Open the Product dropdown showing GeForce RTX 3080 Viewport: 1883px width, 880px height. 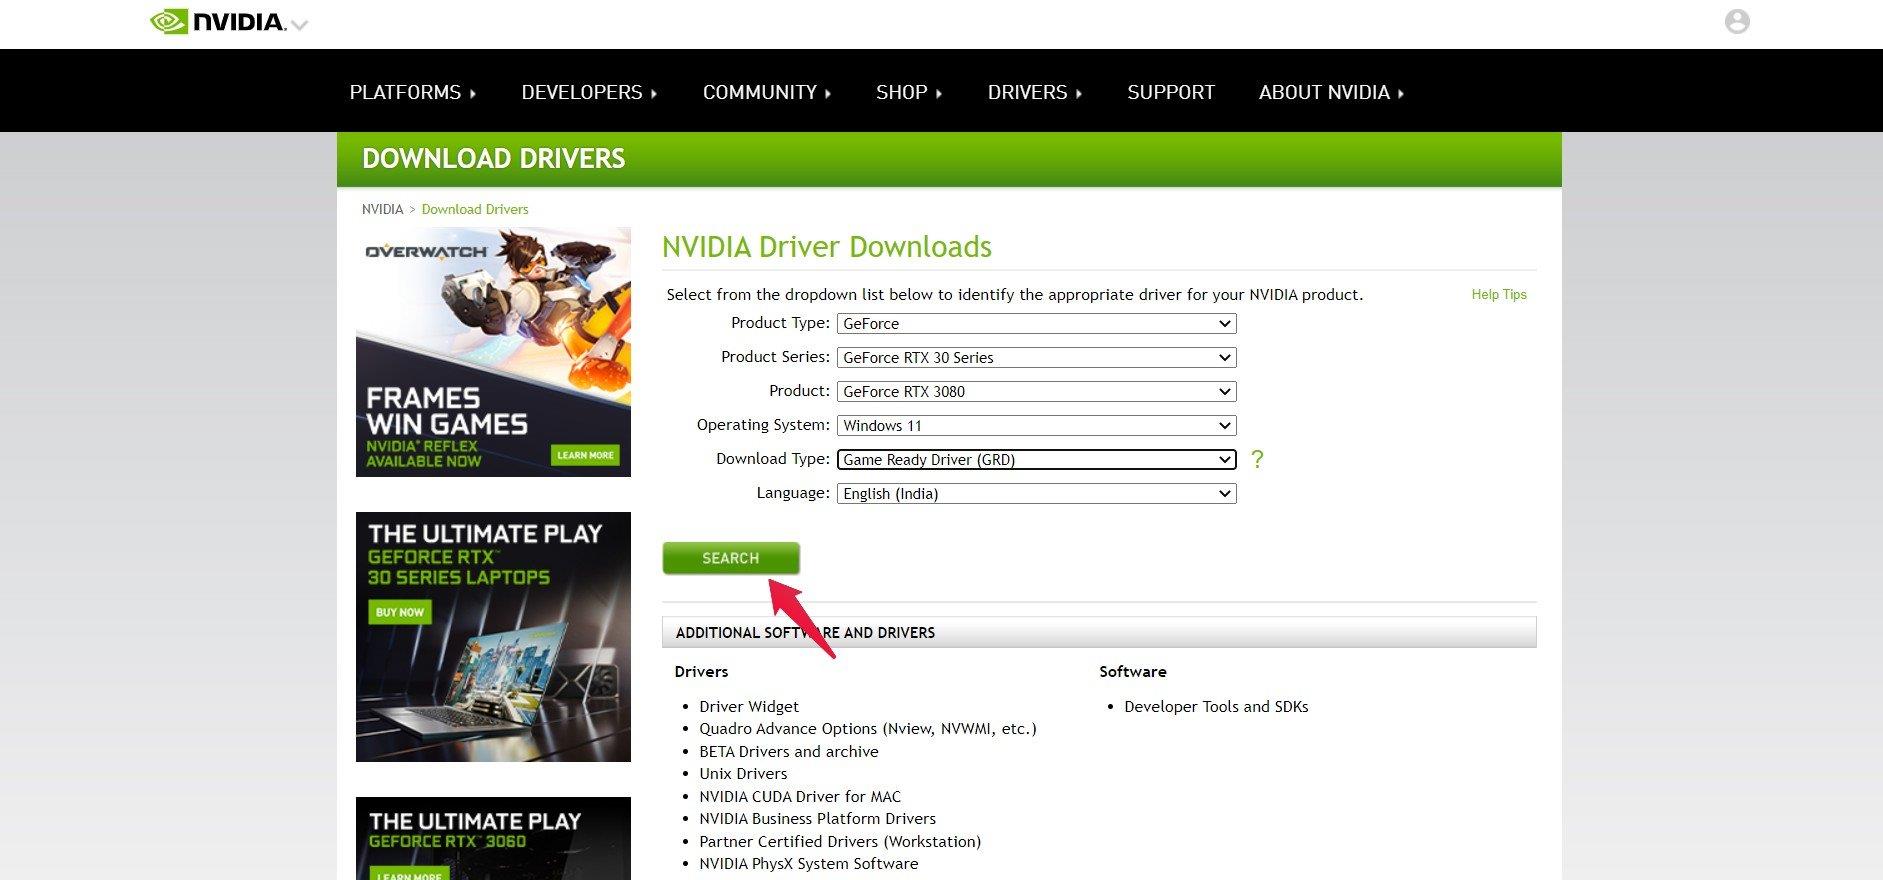[1036, 392]
